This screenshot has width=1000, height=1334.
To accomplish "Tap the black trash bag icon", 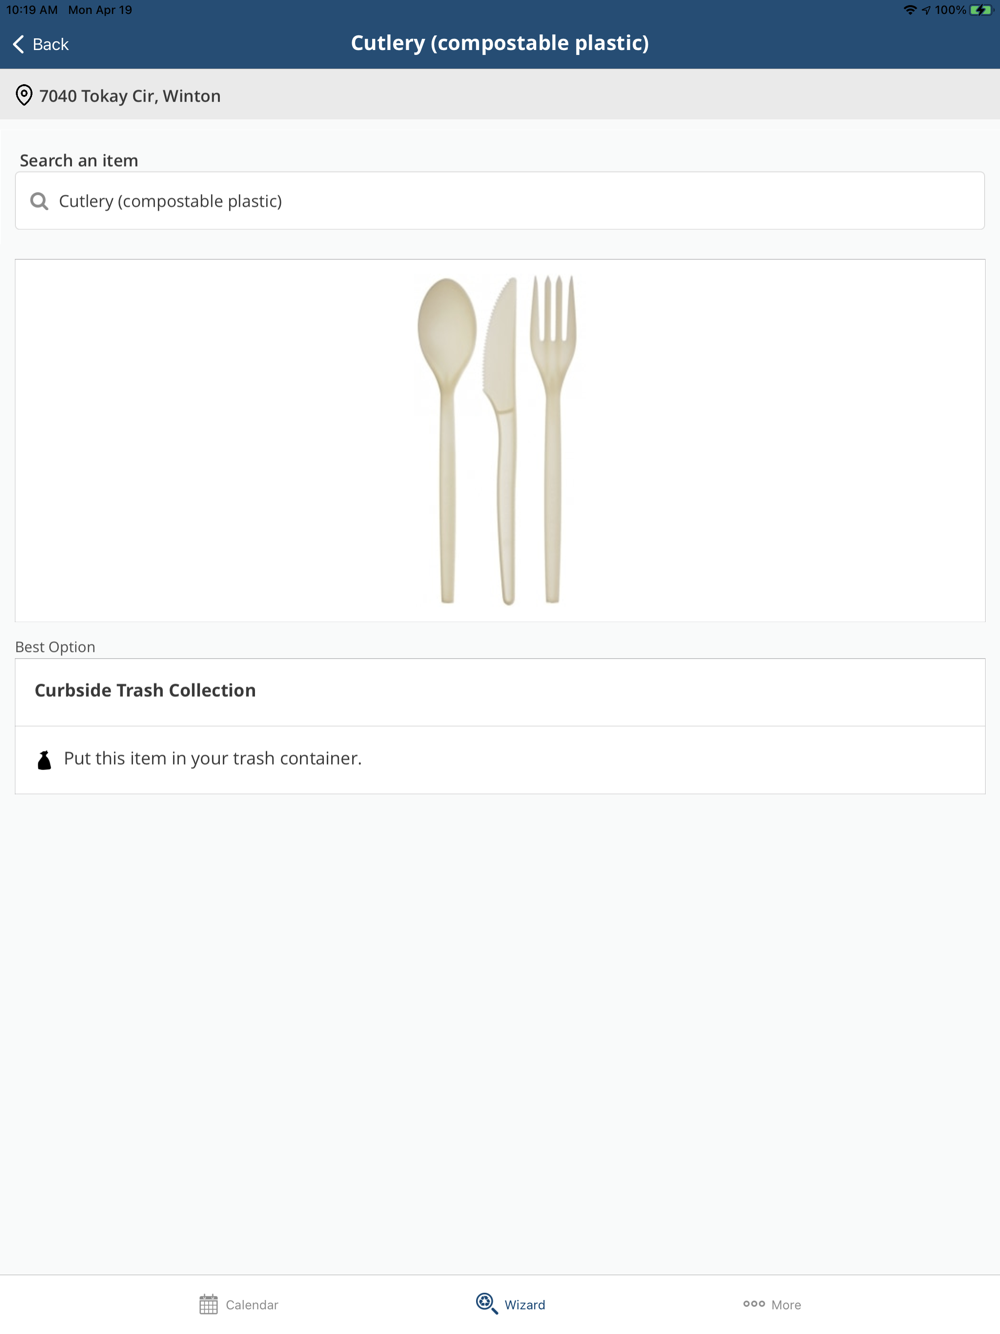I will tap(44, 760).
